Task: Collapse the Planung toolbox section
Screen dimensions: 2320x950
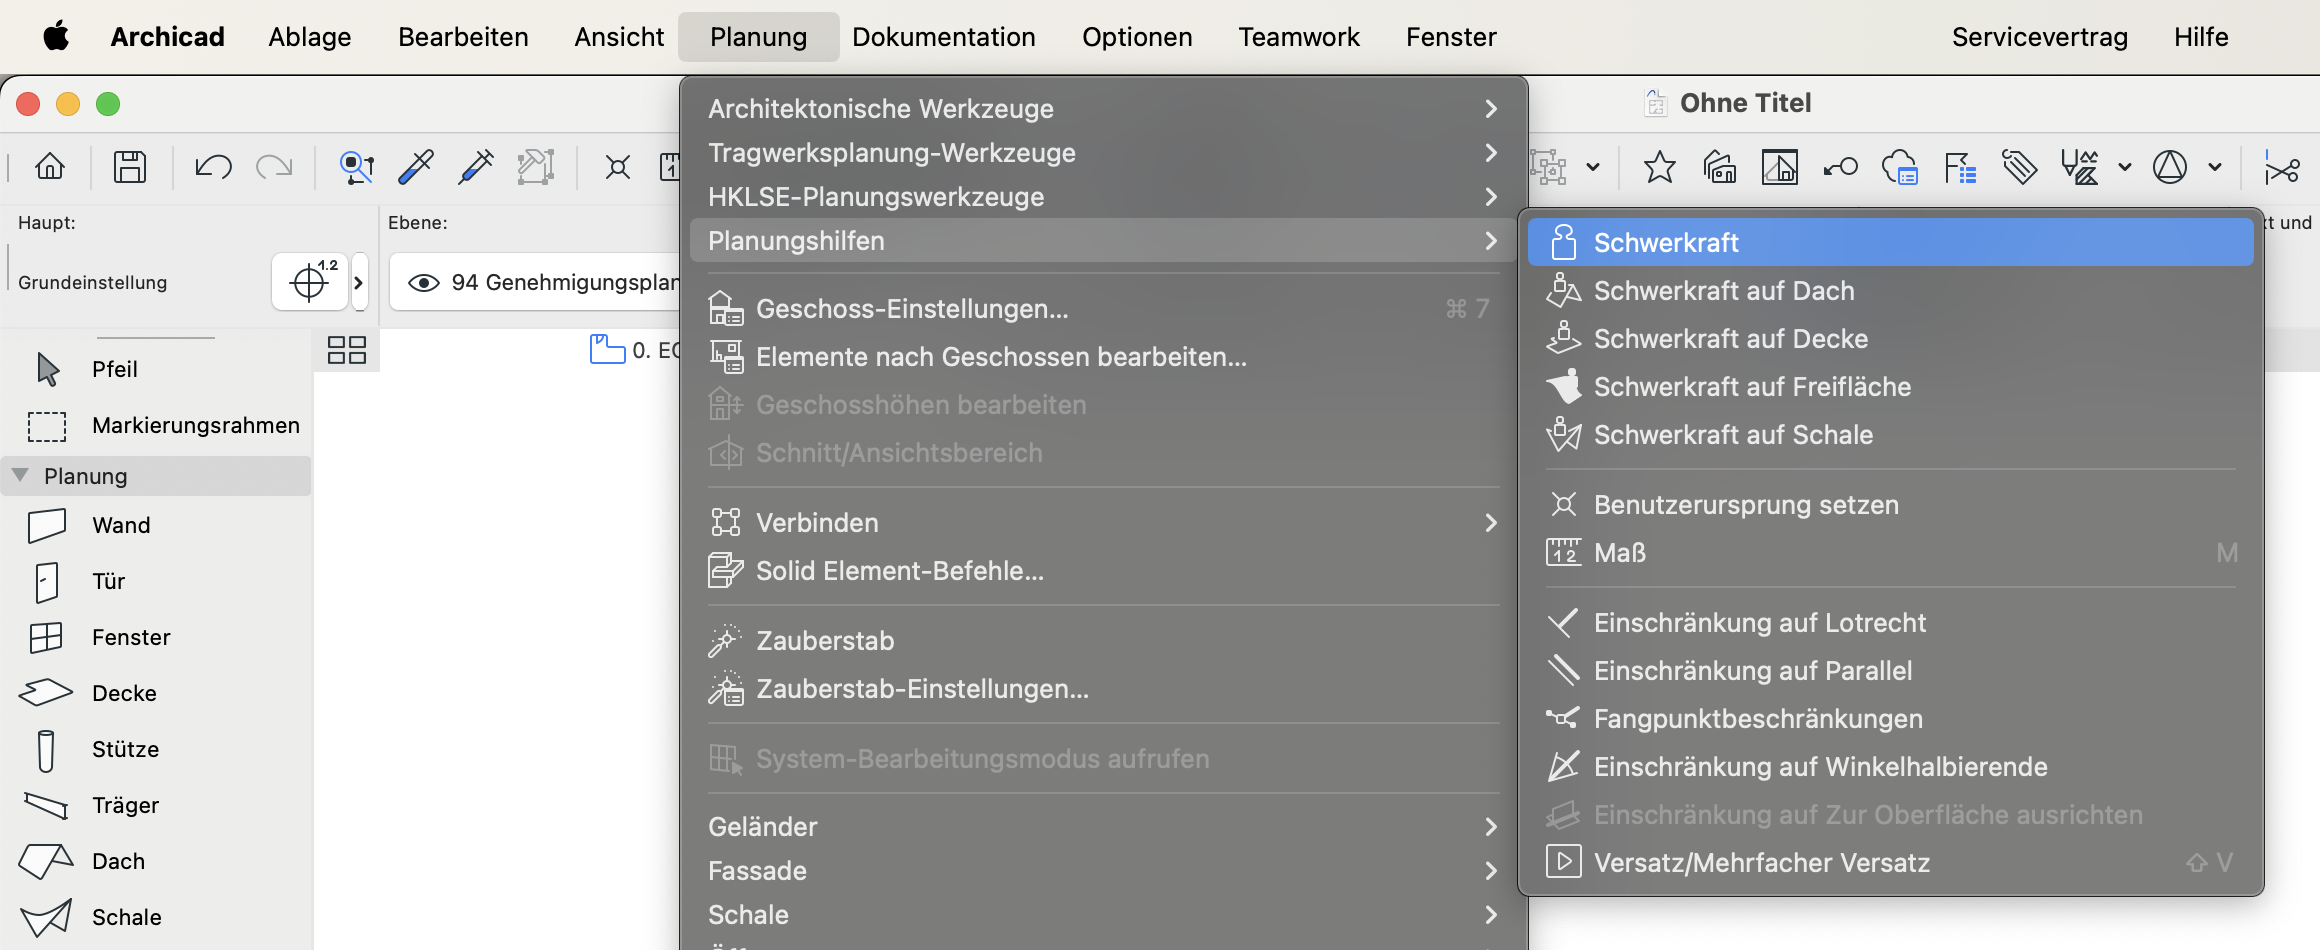Action: click(20, 476)
